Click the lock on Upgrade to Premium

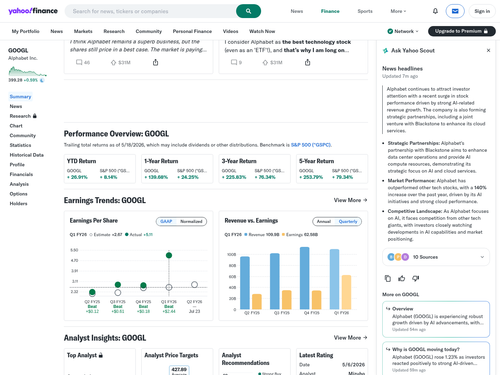click(x=486, y=31)
